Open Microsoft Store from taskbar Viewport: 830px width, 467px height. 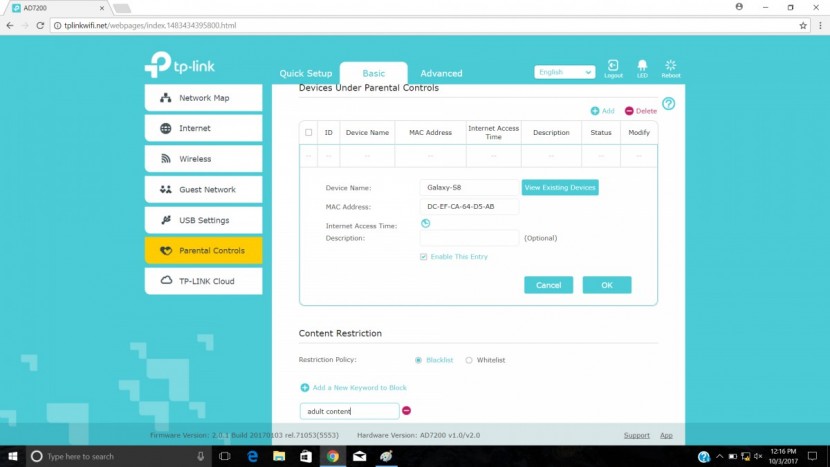tap(306, 456)
